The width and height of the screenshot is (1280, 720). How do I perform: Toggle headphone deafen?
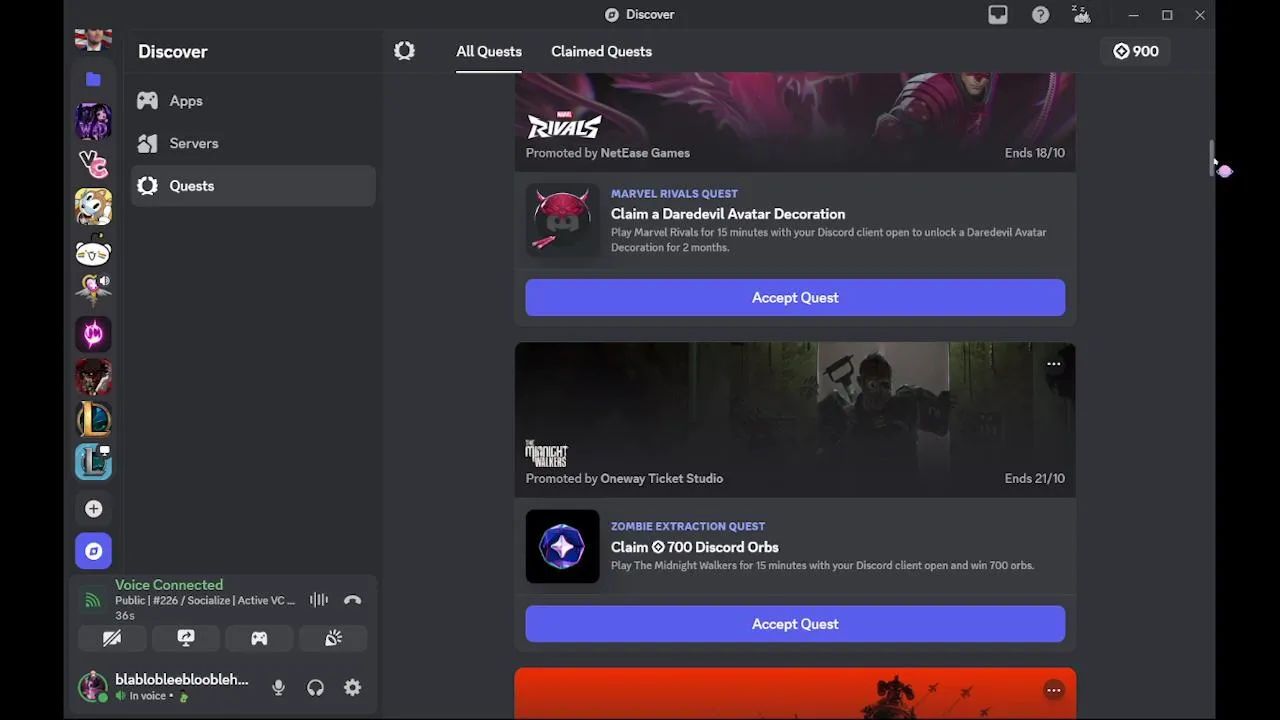(315, 688)
